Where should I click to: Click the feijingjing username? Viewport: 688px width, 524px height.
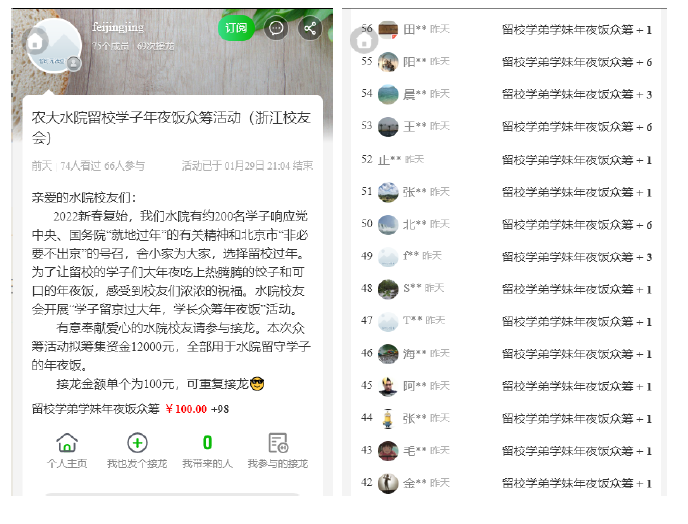click(x=118, y=27)
